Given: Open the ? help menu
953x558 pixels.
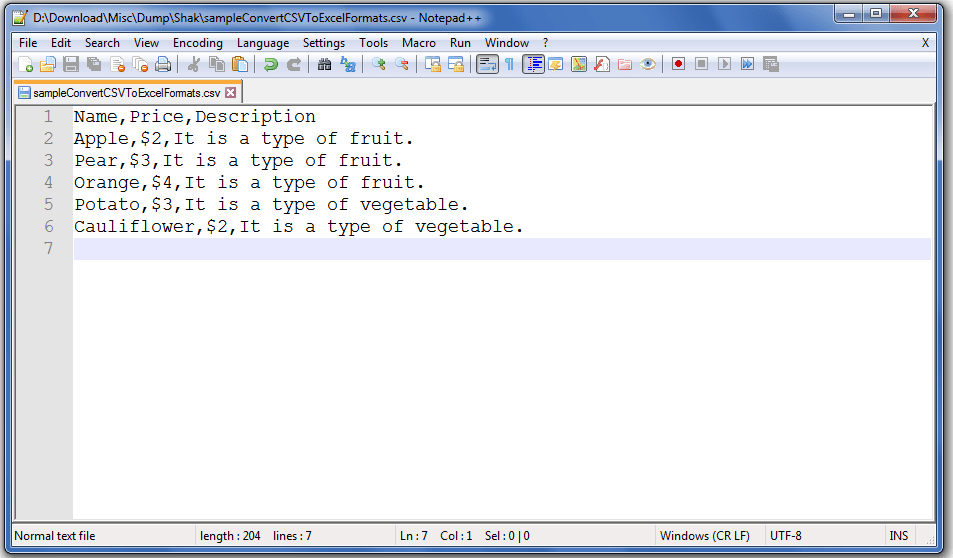Looking at the screenshot, I should (x=545, y=43).
